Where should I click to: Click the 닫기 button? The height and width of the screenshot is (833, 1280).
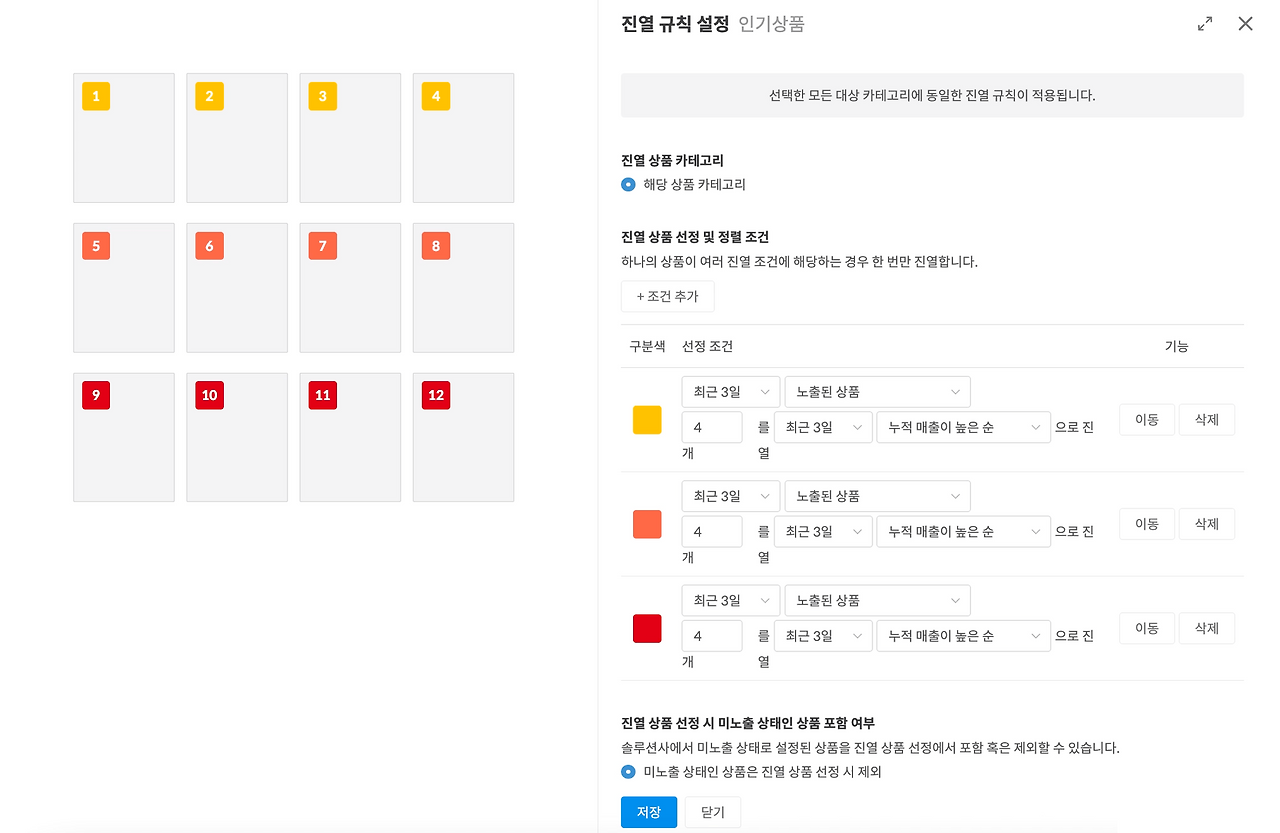(x=712, y=812)
